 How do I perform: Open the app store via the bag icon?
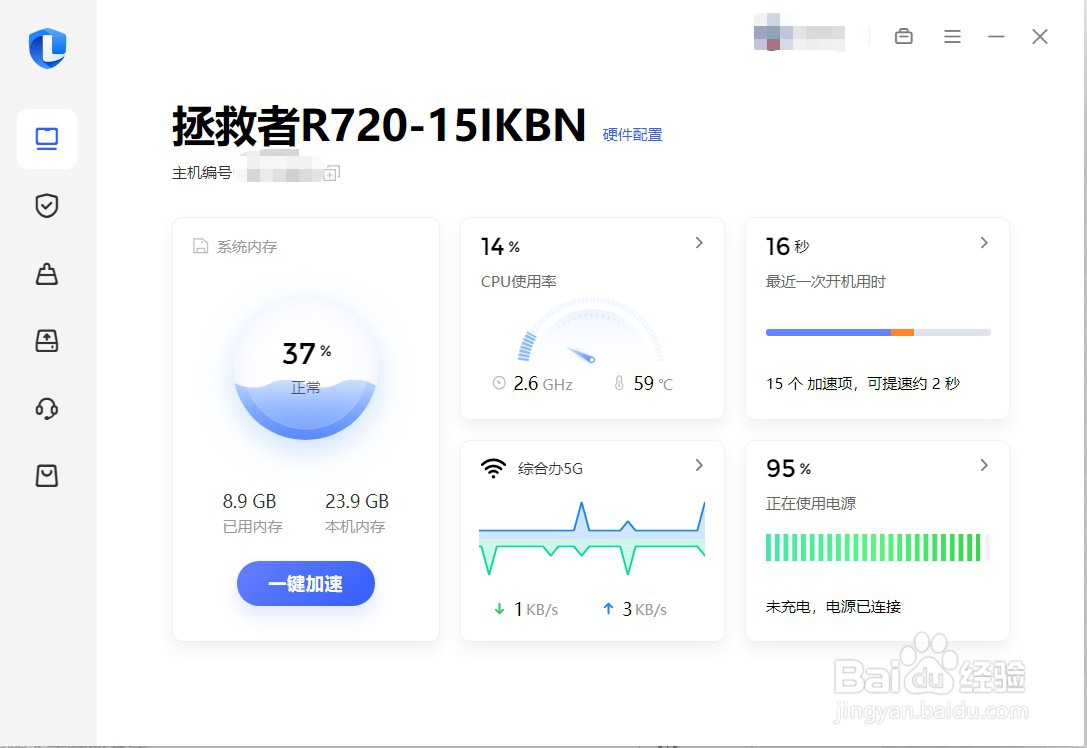pos(46,475)
